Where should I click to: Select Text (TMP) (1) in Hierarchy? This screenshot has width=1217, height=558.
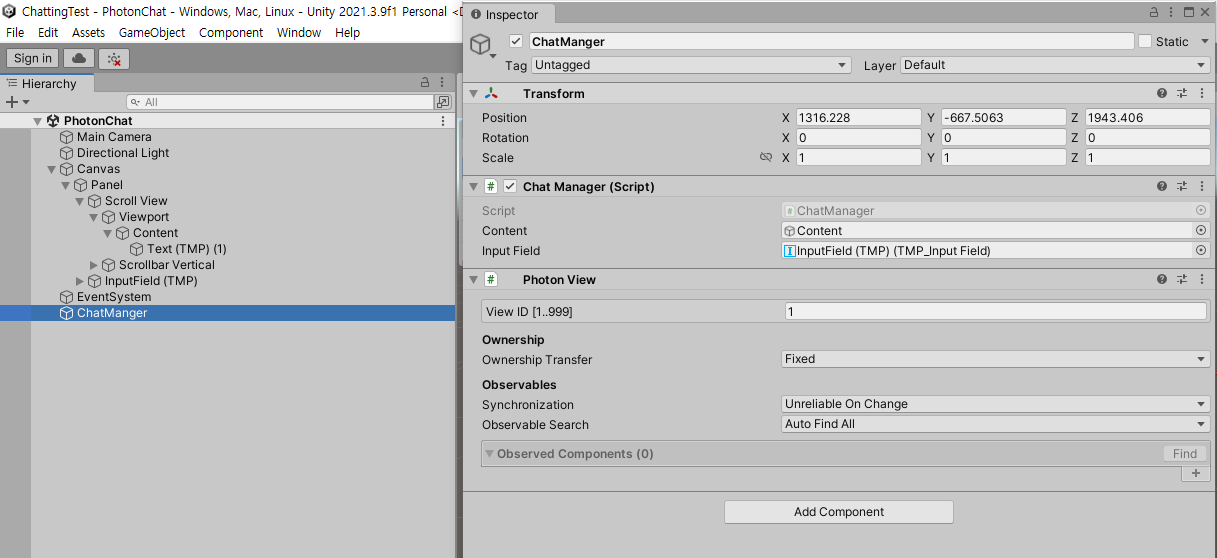click(187, 249)
